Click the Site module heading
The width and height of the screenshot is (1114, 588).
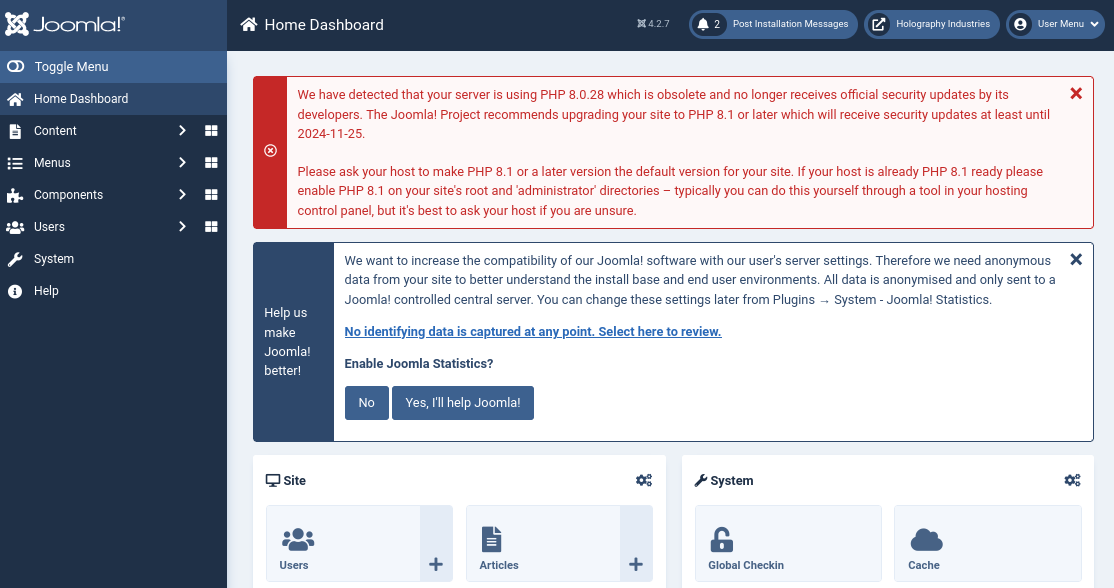pos(286,481)
